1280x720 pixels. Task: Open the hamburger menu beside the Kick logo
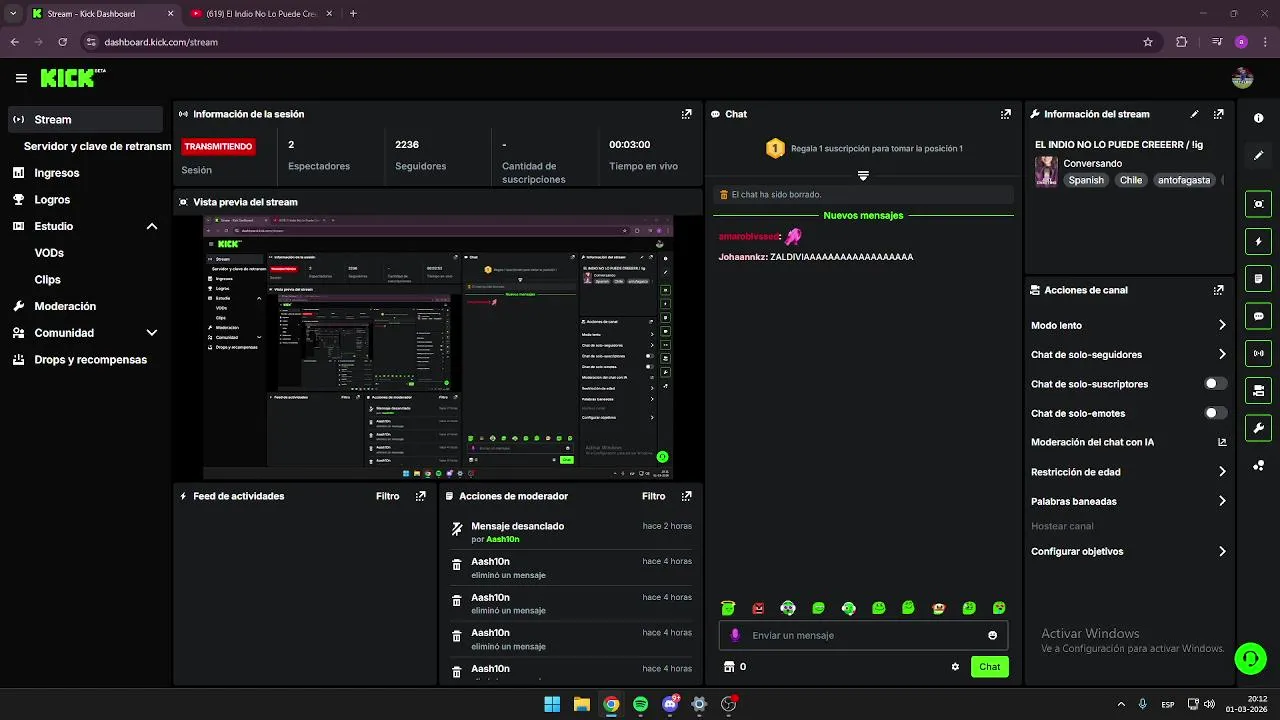(21, 78)
